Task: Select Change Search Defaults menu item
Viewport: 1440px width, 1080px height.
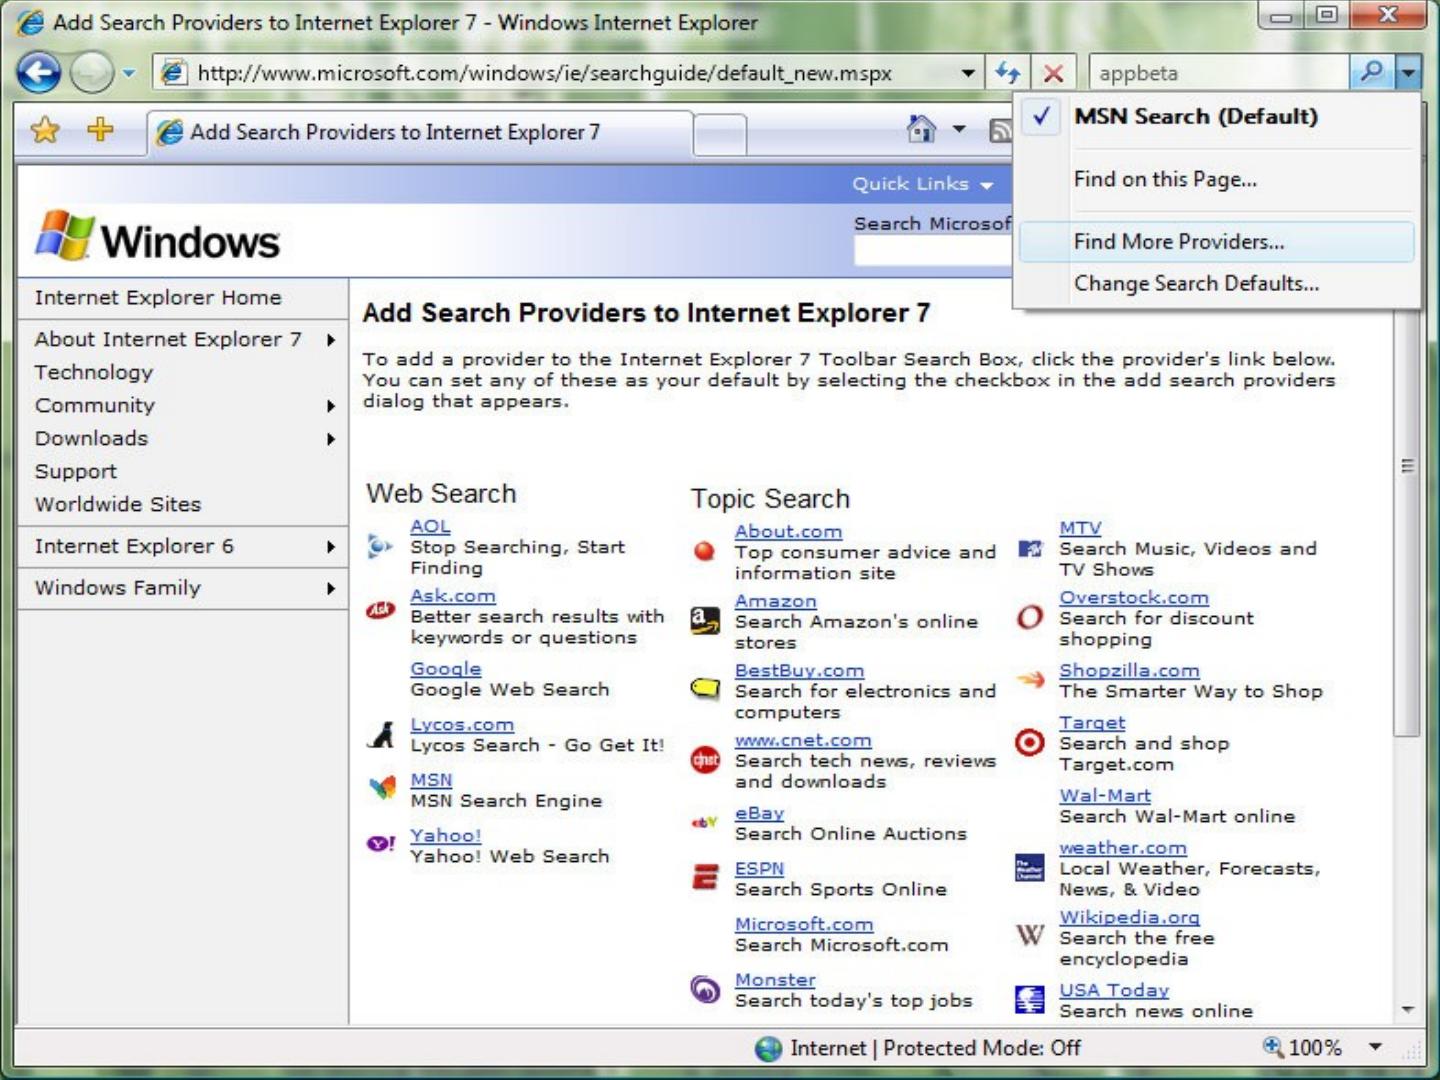Action: [1196, 284]
